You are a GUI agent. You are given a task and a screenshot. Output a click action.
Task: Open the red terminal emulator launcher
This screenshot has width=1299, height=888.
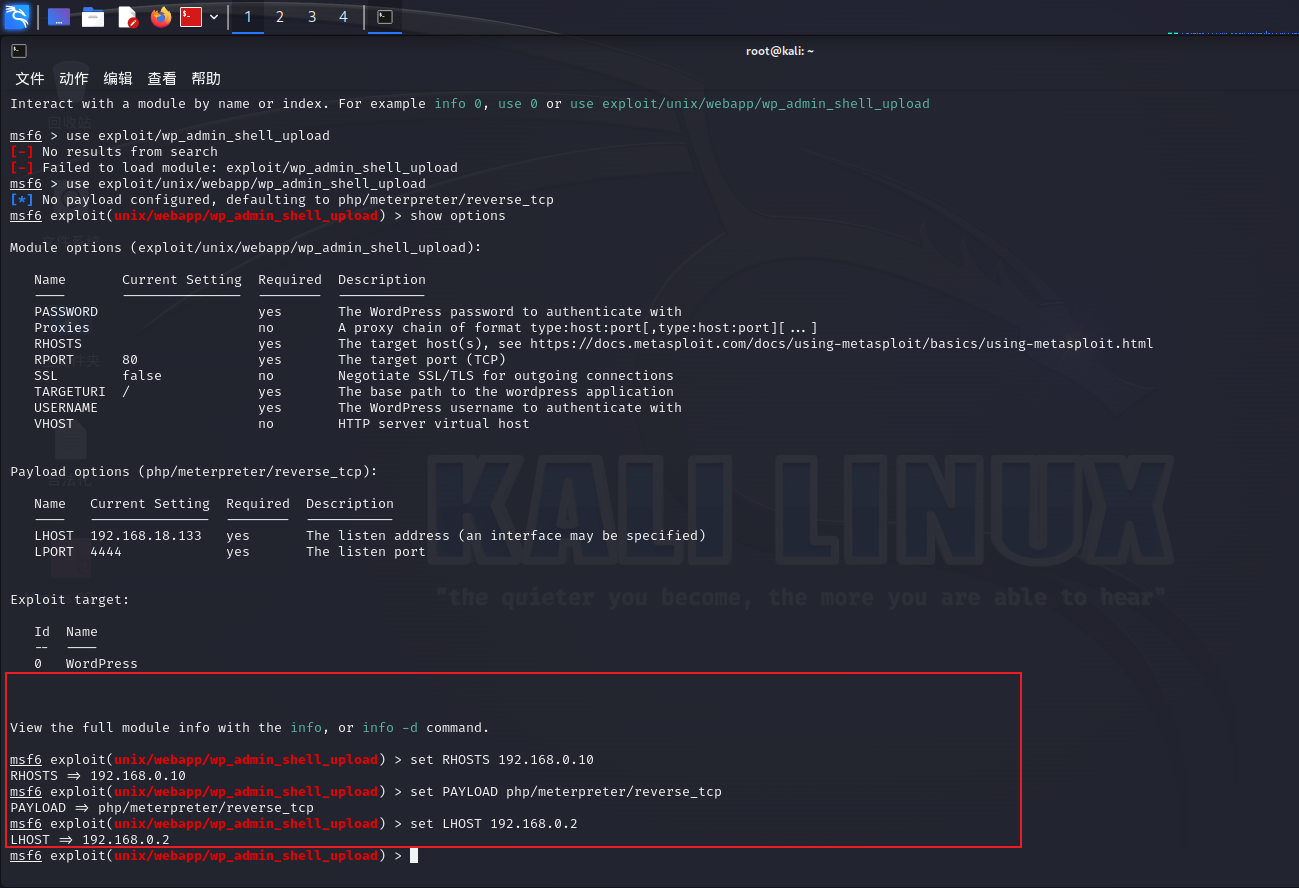(191, 17)
